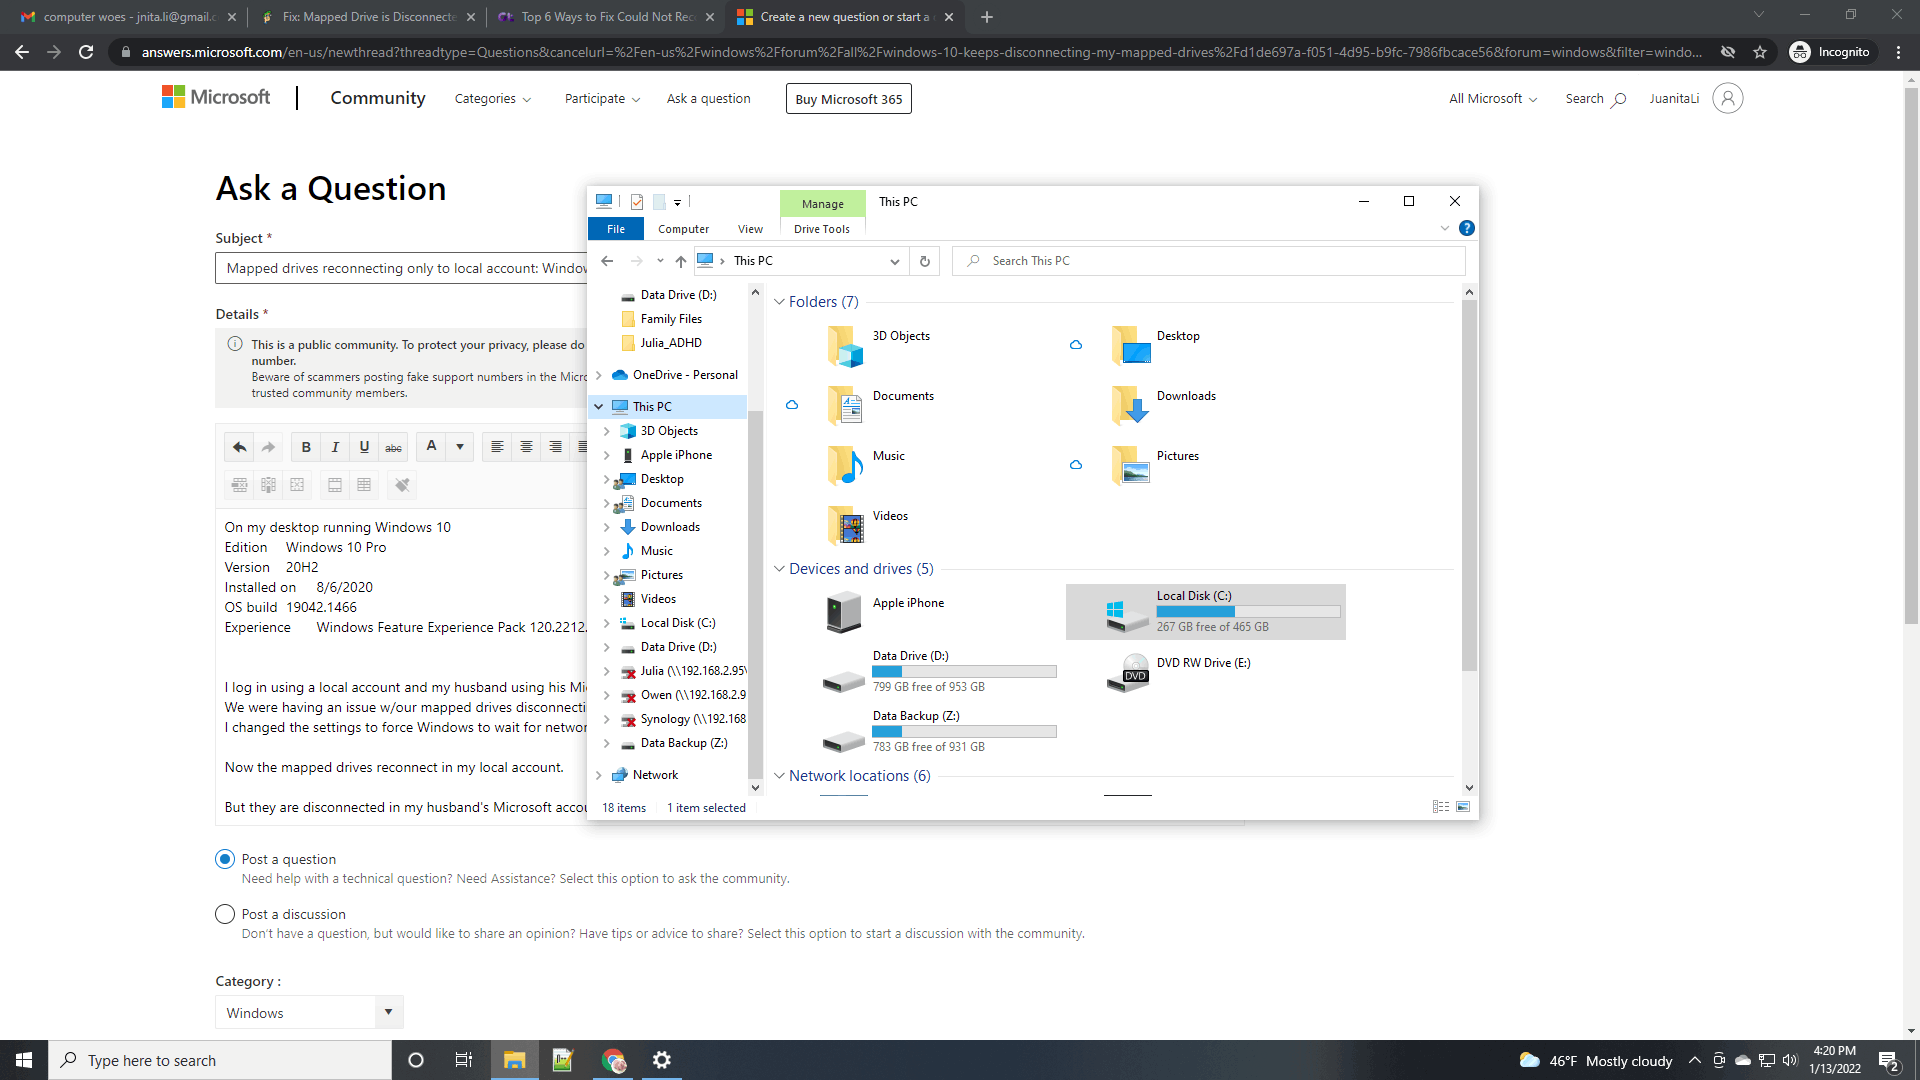This screenshot has width=1920, height=1080.
Task: Switch to the computer woes Gmail tab
Action: click(x=129, y=17)
